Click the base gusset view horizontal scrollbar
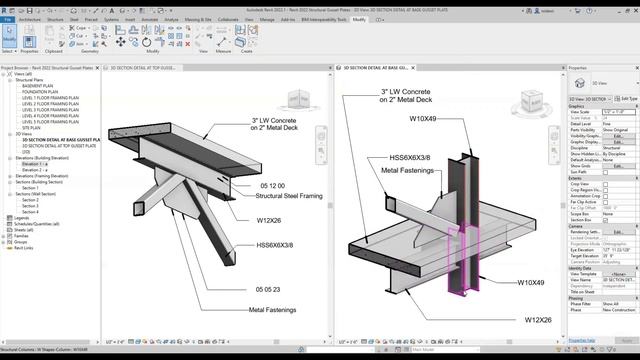 pyautogui.click(x=509, y=342)
